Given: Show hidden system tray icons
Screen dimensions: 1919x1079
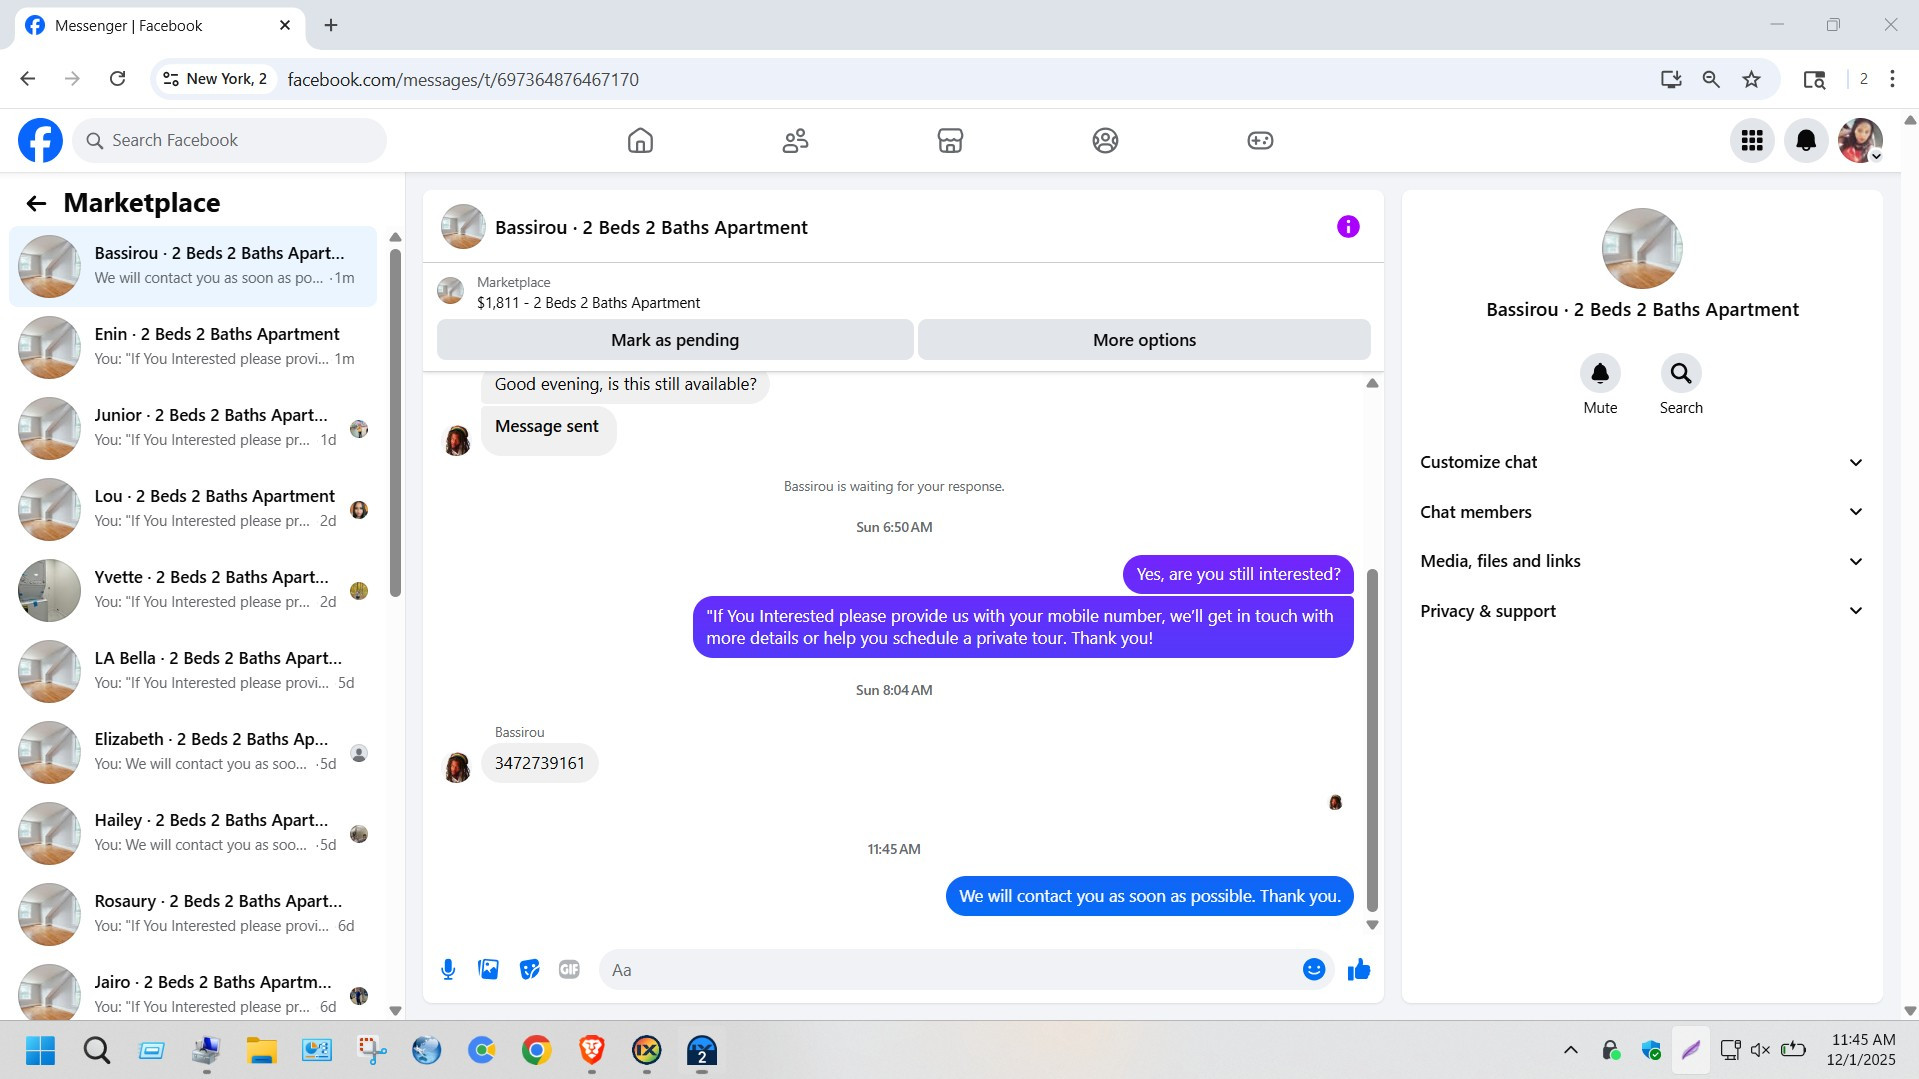Looking at the screenshot, I should 1570,1050.
